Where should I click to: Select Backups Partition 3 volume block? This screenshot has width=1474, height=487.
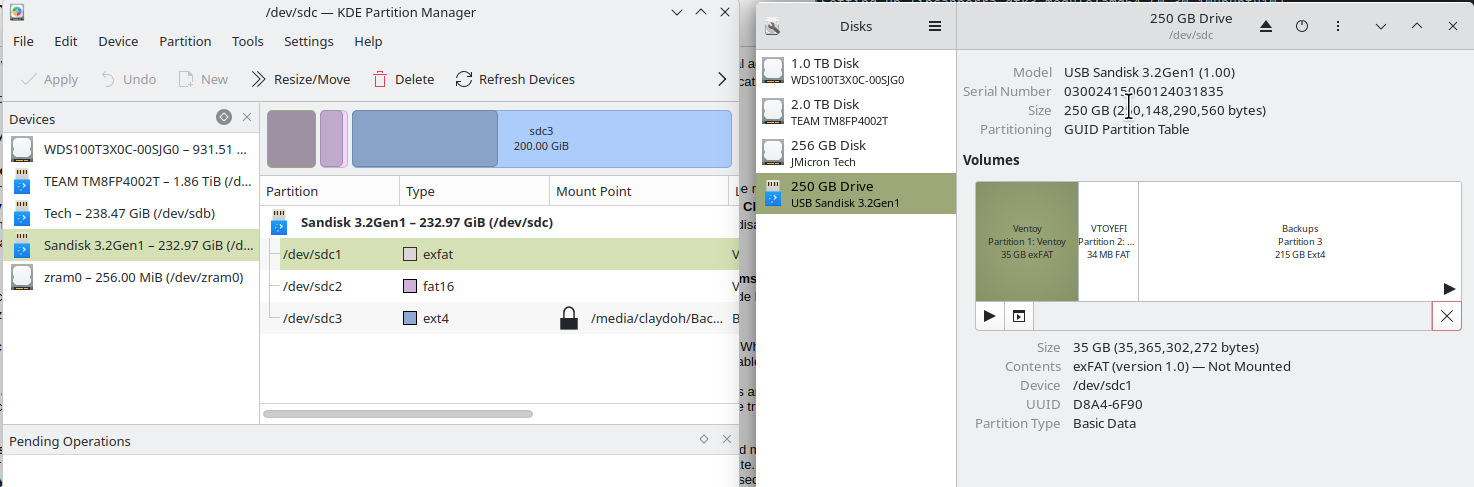[1300, 241]
